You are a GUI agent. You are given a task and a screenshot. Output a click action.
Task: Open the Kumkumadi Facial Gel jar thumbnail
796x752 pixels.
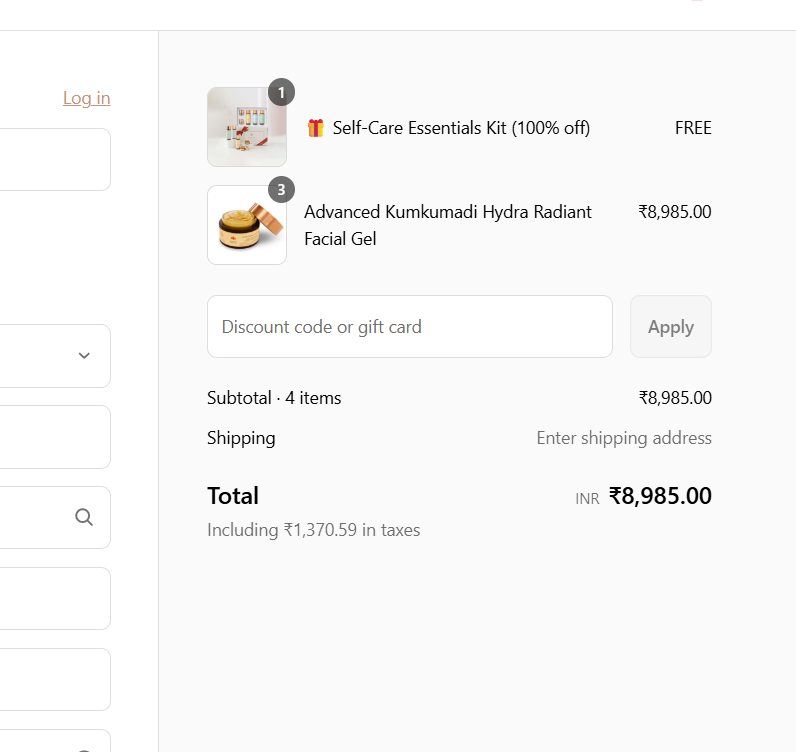pos(246,226)
